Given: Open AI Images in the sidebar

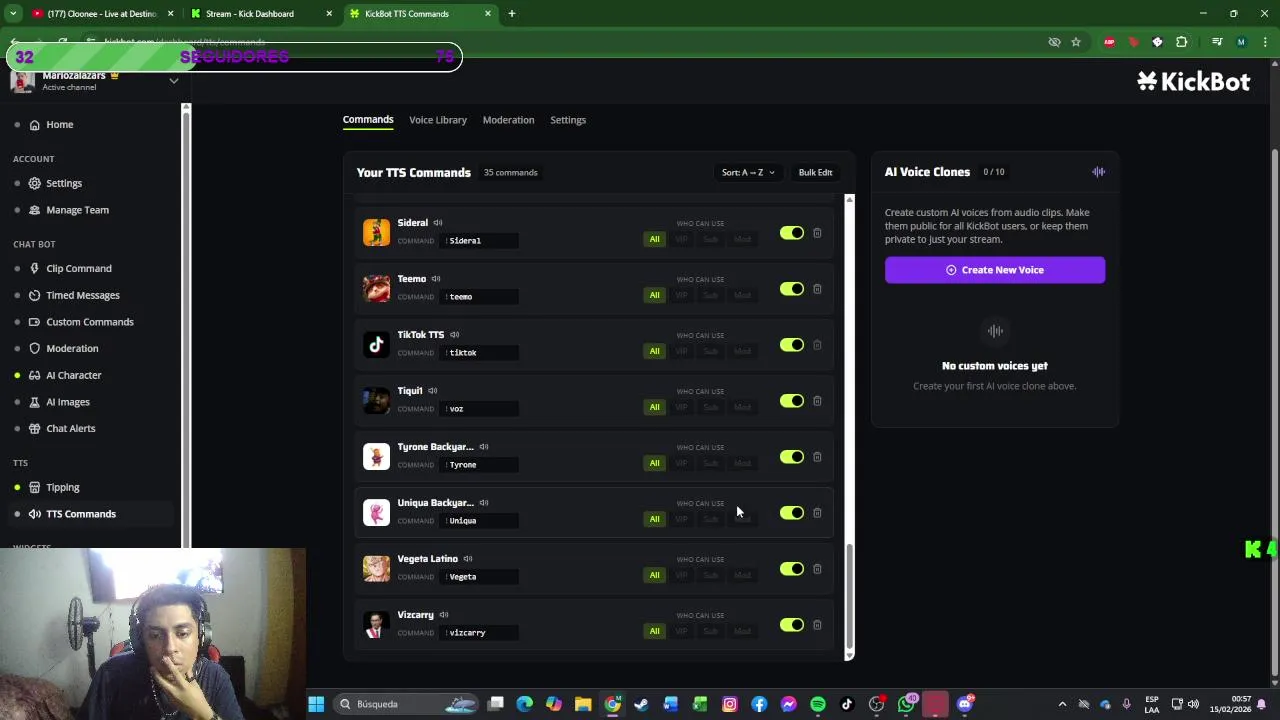Looking at the screenshot, I should [68, 402].
